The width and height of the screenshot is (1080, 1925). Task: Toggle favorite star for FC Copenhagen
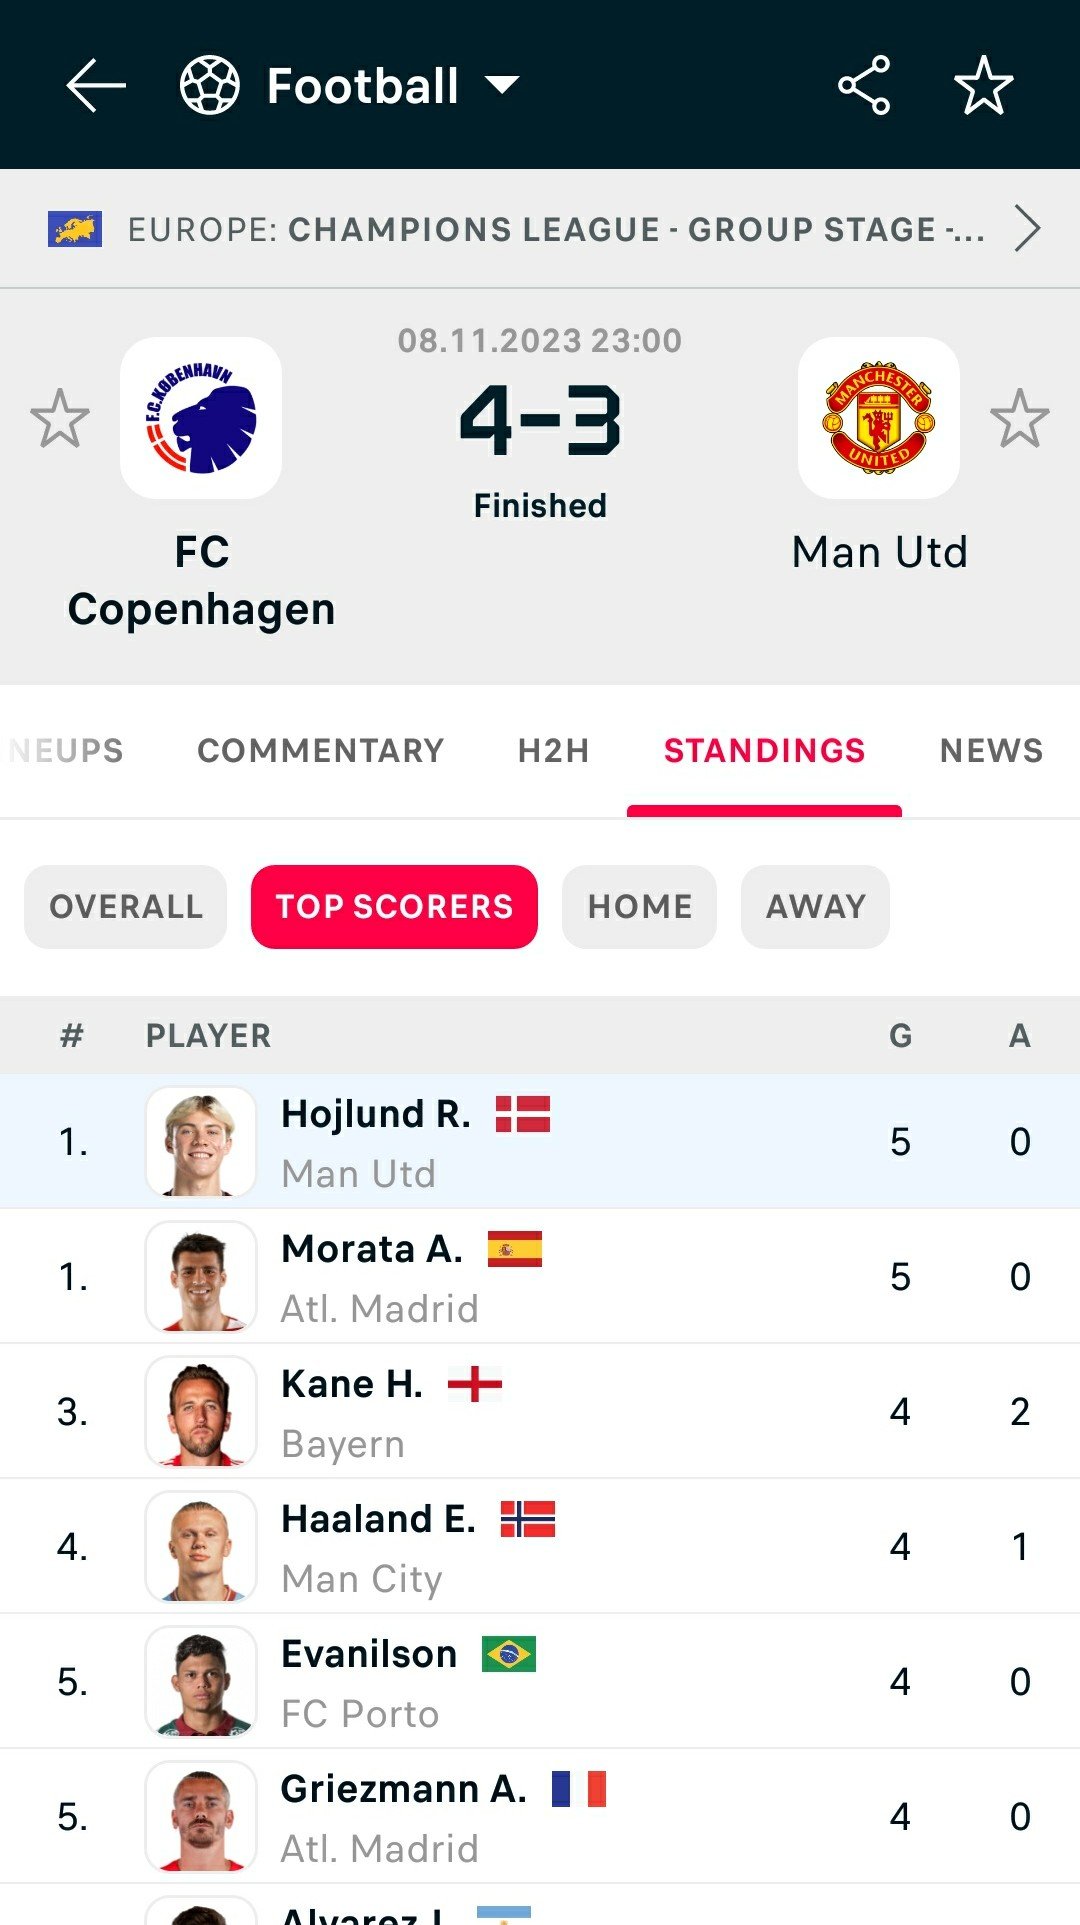pyautogui.click(x=60, y=418)
